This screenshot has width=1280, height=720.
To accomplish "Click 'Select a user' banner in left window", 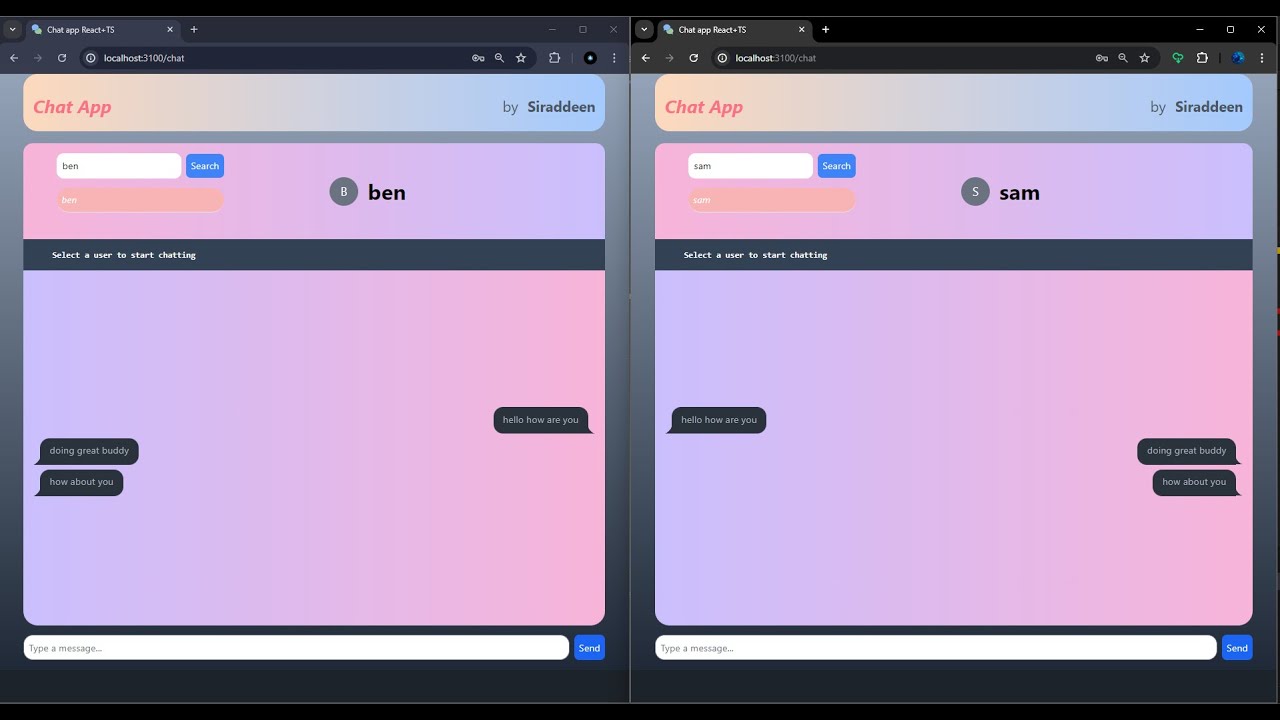I will tap(314, 255).
